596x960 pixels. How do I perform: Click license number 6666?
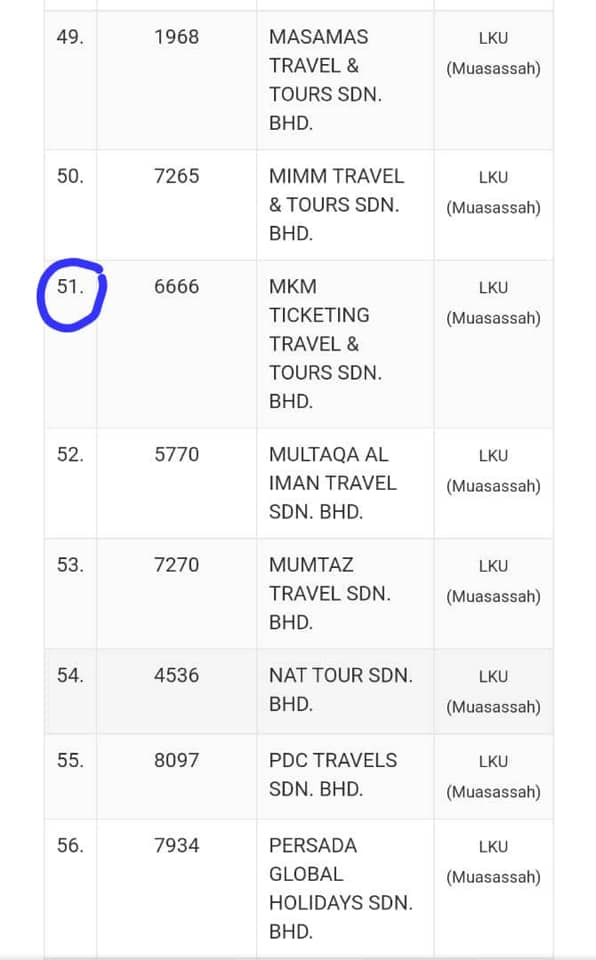coord(176,287)
